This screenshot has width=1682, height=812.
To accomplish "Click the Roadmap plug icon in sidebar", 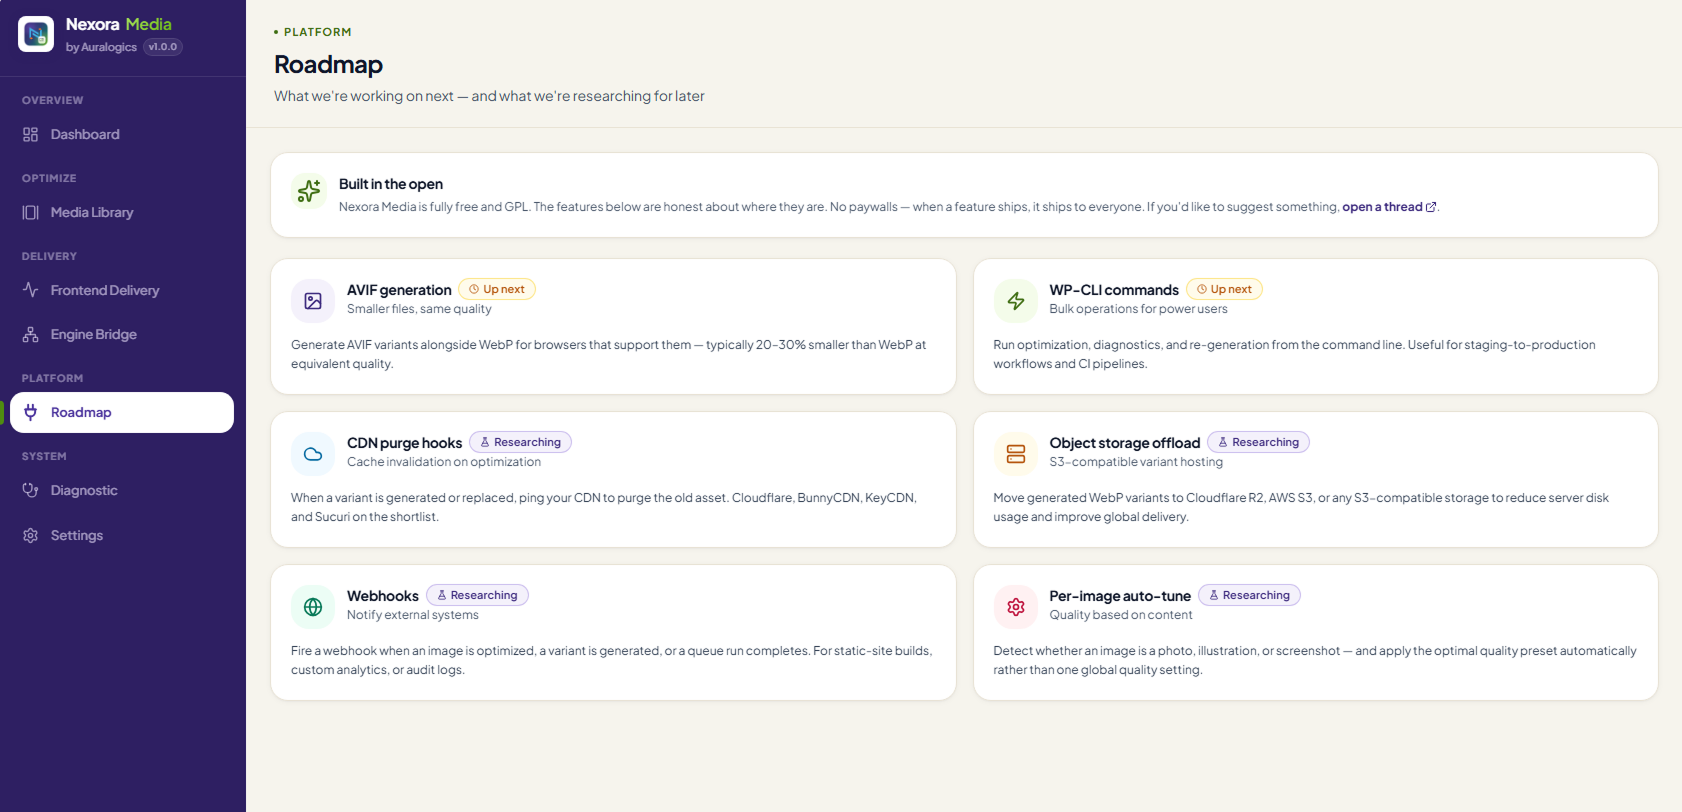I will (x=31, y=412).
